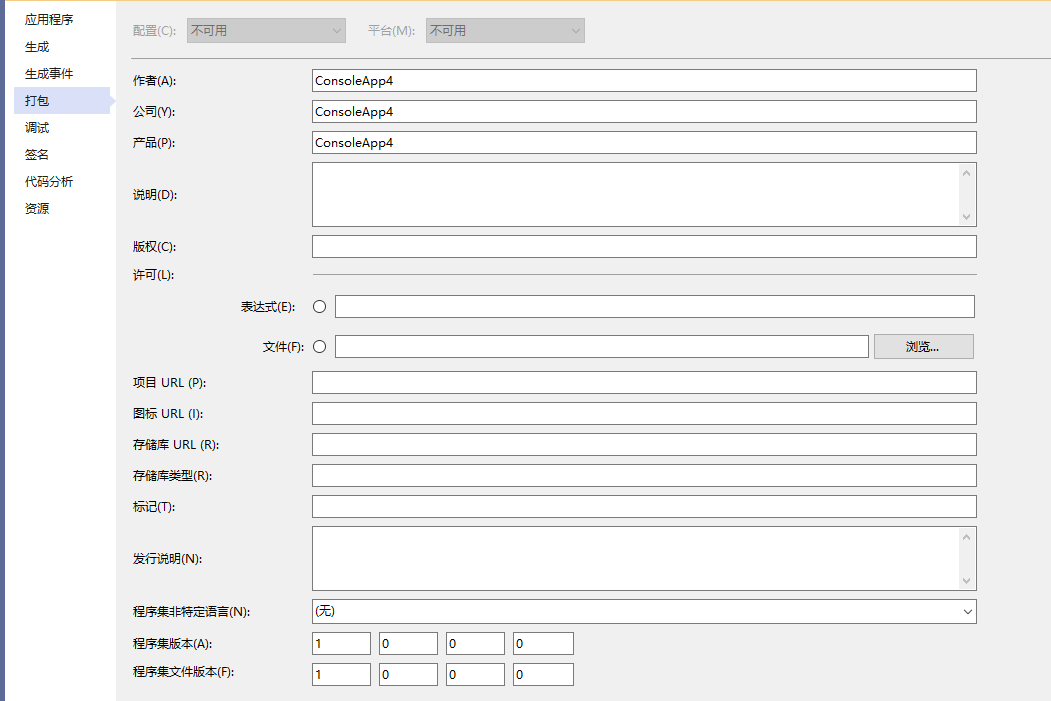Click the 项目 URL input field
The height and width of the screenshot is (701, 1051).
point(644,382)
